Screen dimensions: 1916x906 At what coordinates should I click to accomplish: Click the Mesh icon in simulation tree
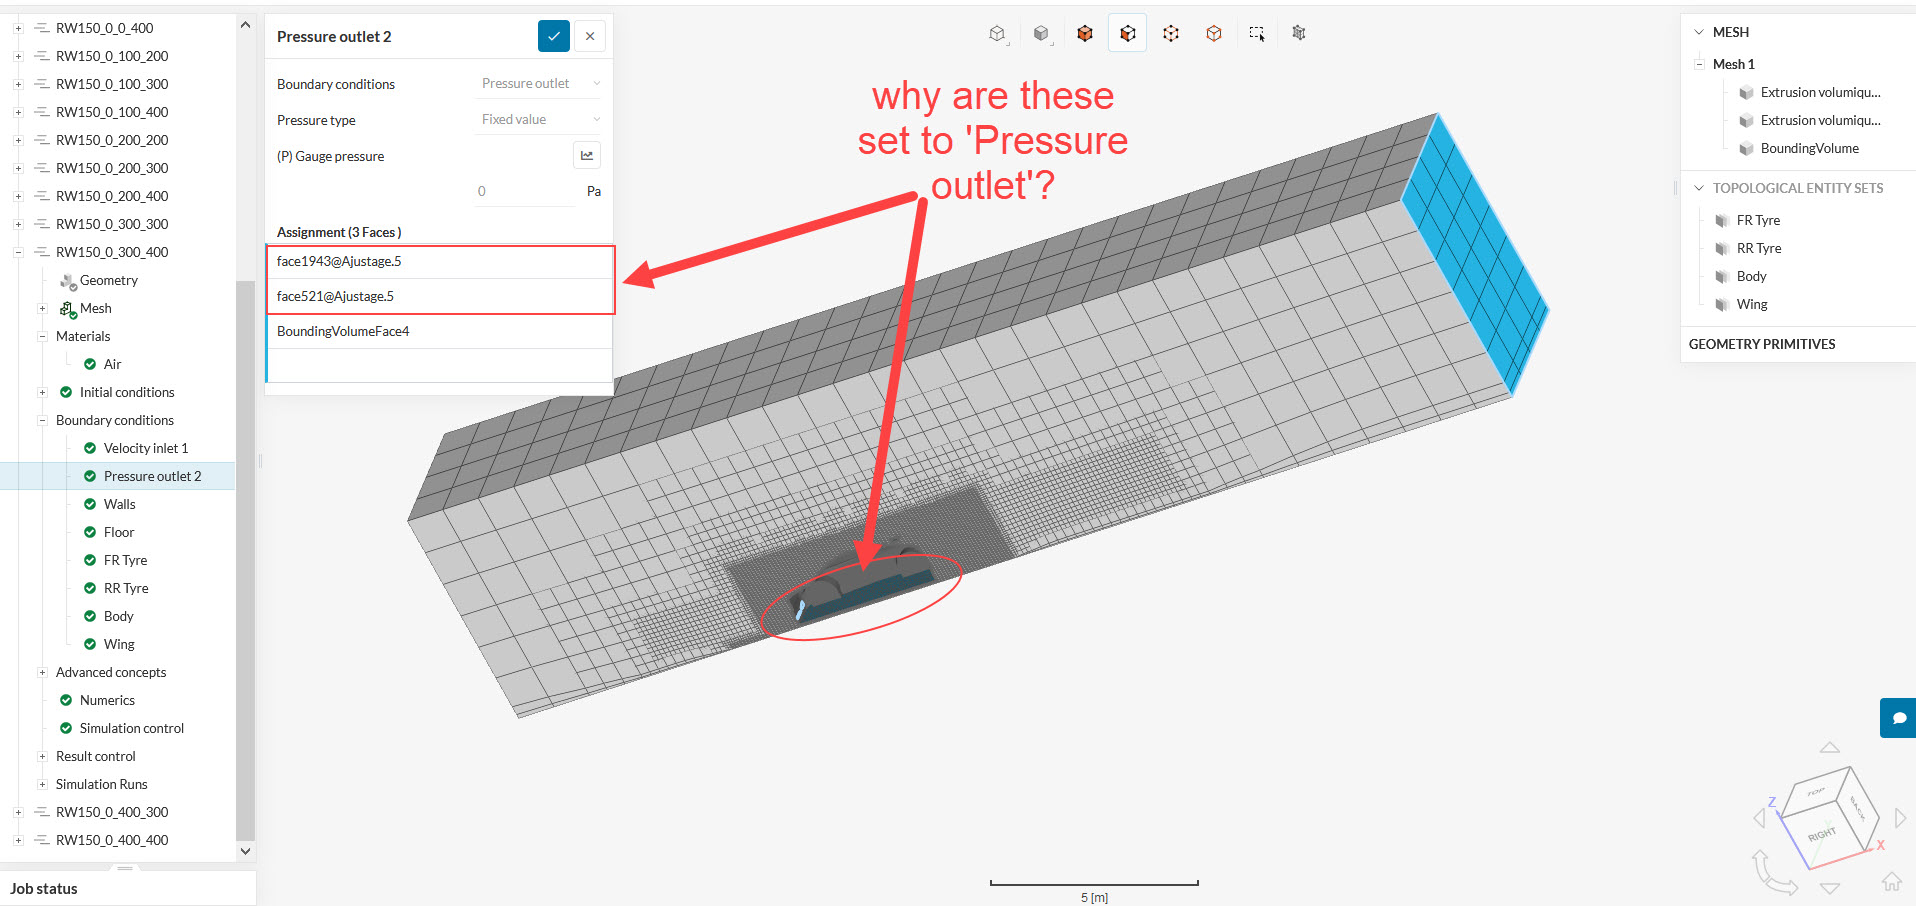coord(68,309)
